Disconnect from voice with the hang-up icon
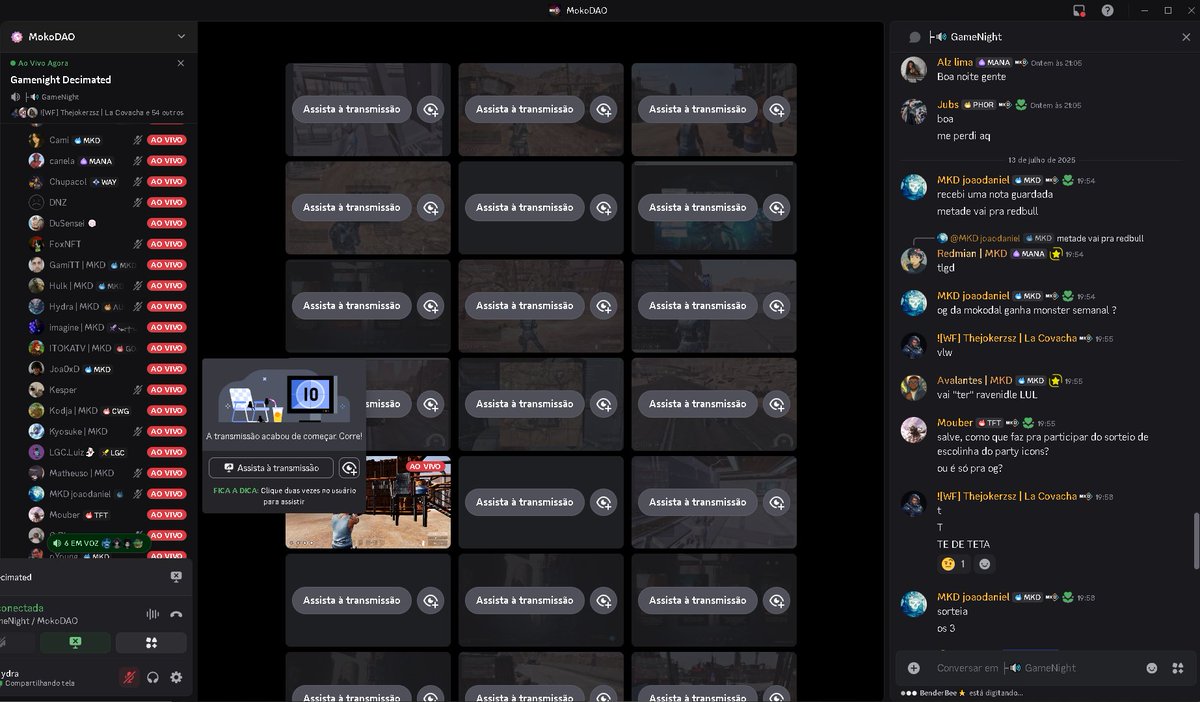Image resolution: width=1200 pixels, height=702 pixels. [176, 615]
